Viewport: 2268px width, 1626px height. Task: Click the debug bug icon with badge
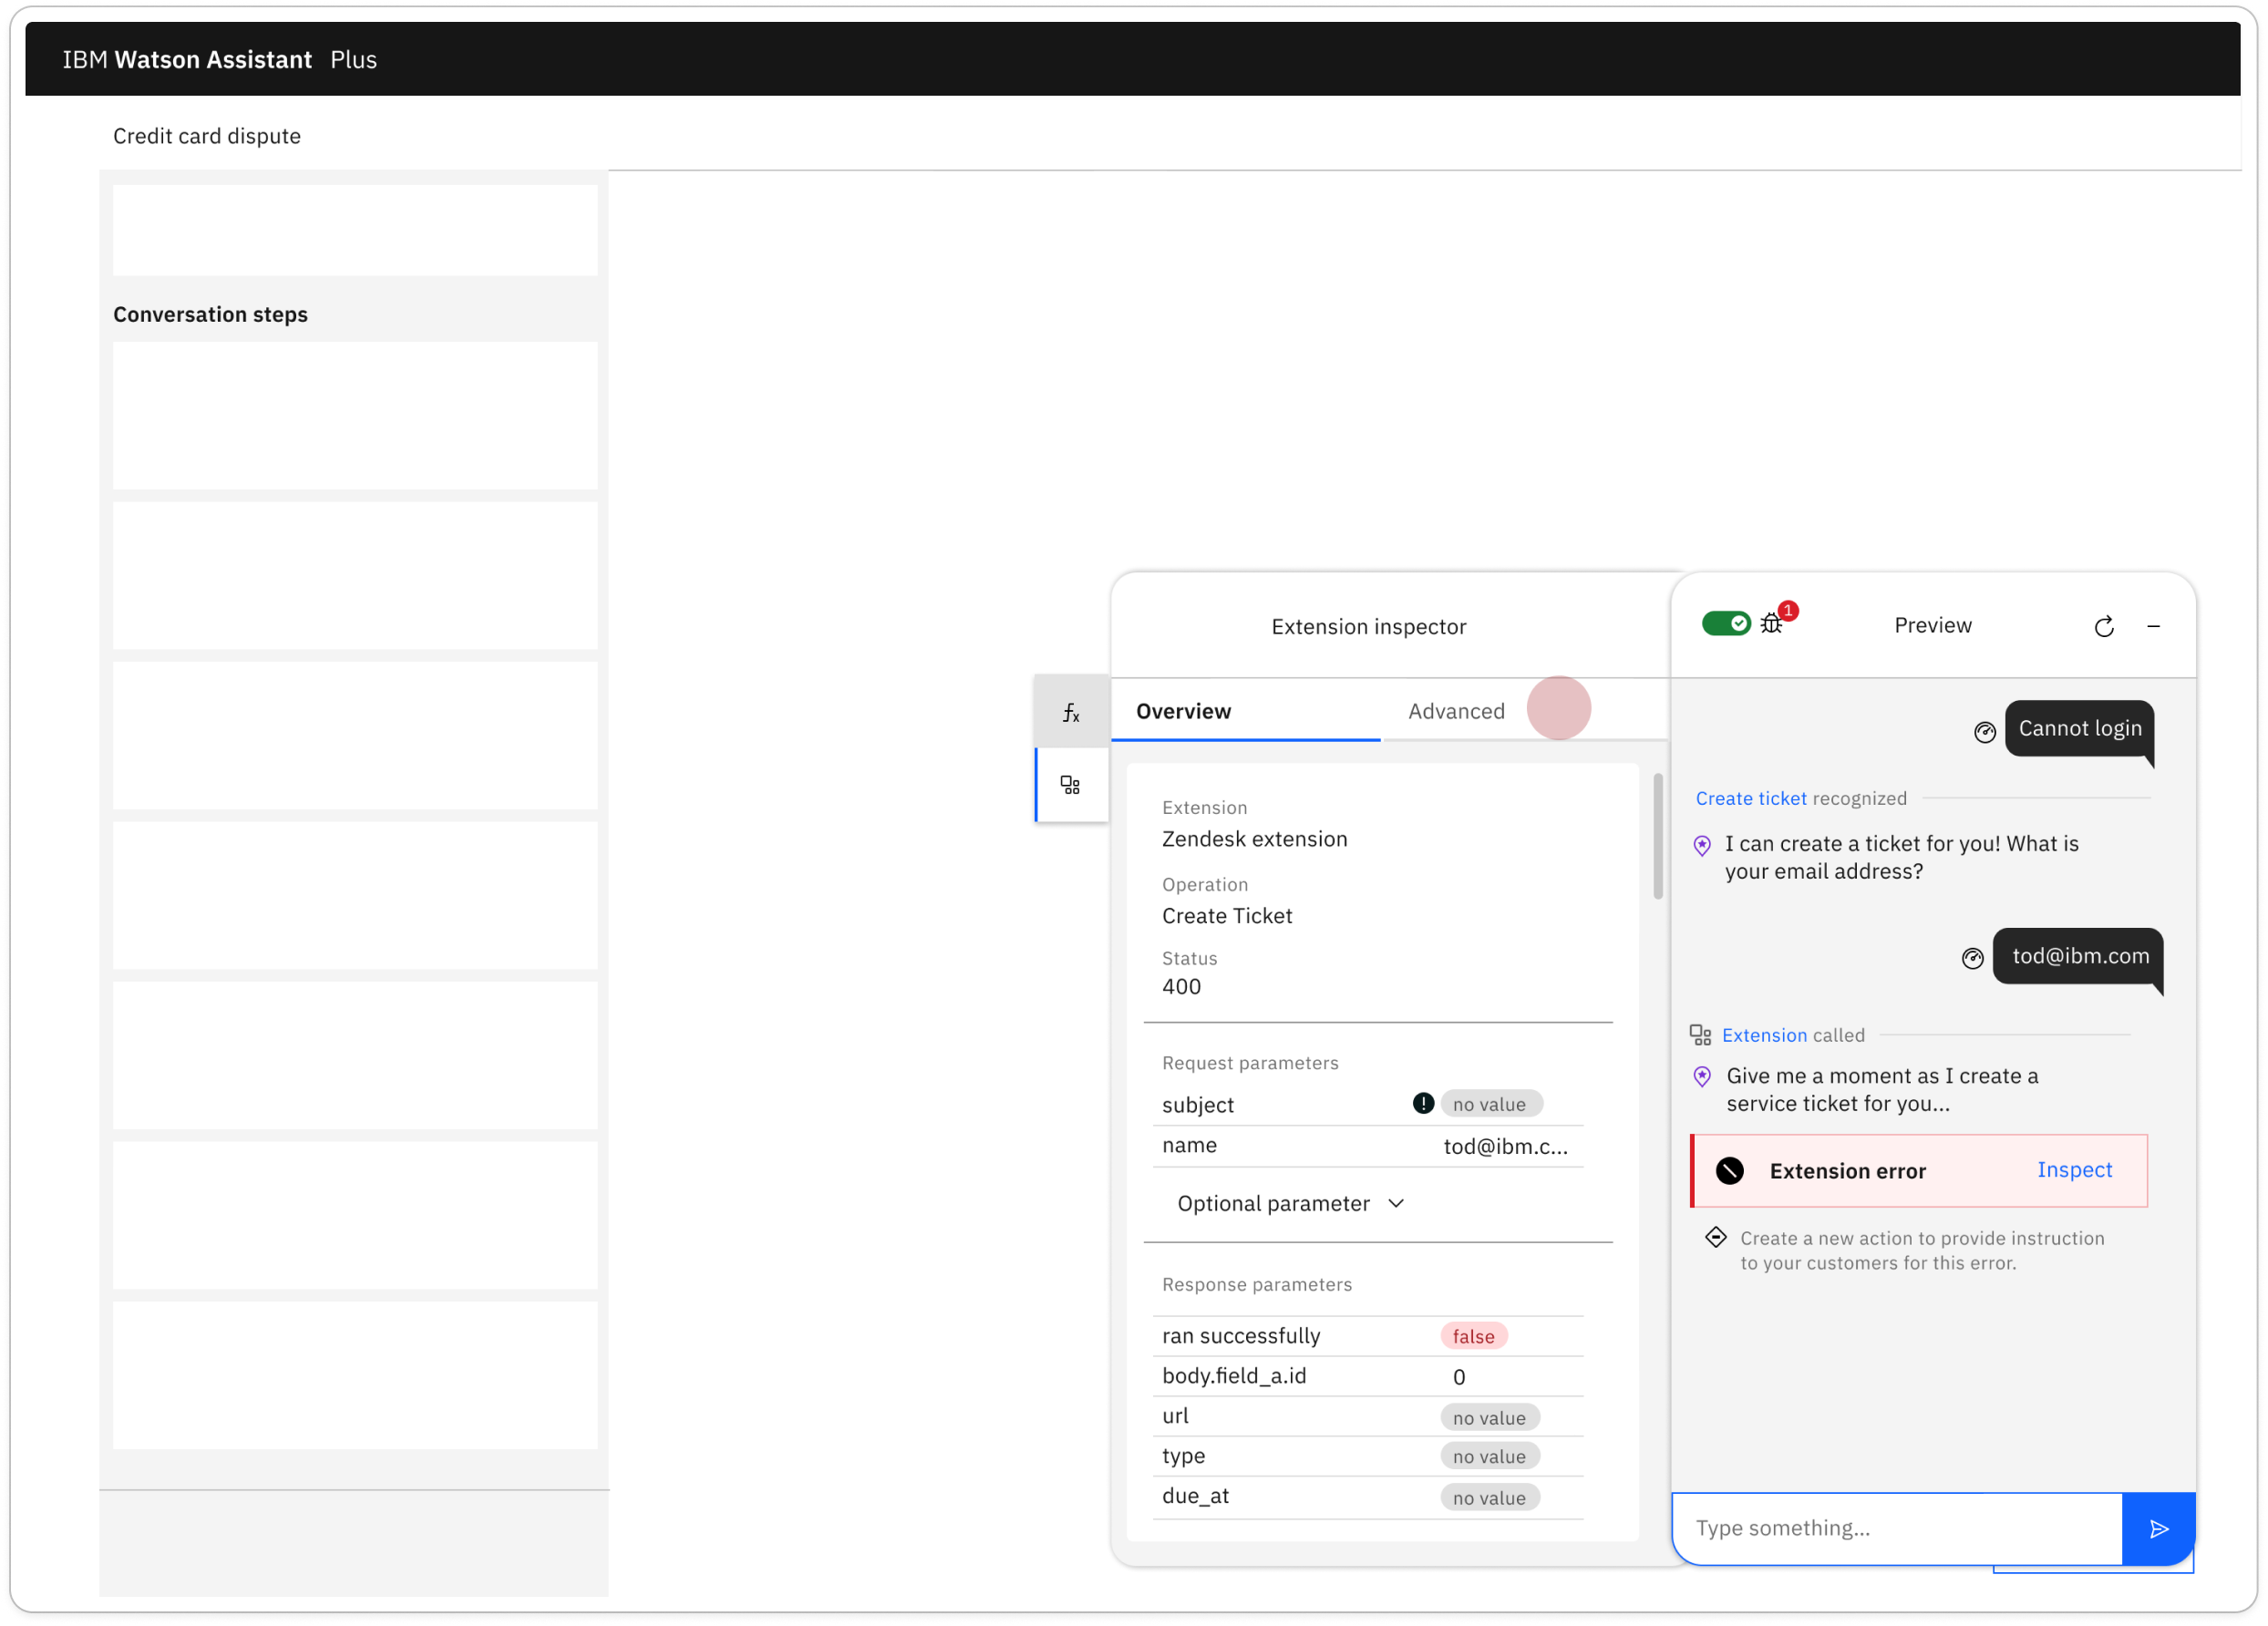pyautogui.click(x=1772, y=624)
